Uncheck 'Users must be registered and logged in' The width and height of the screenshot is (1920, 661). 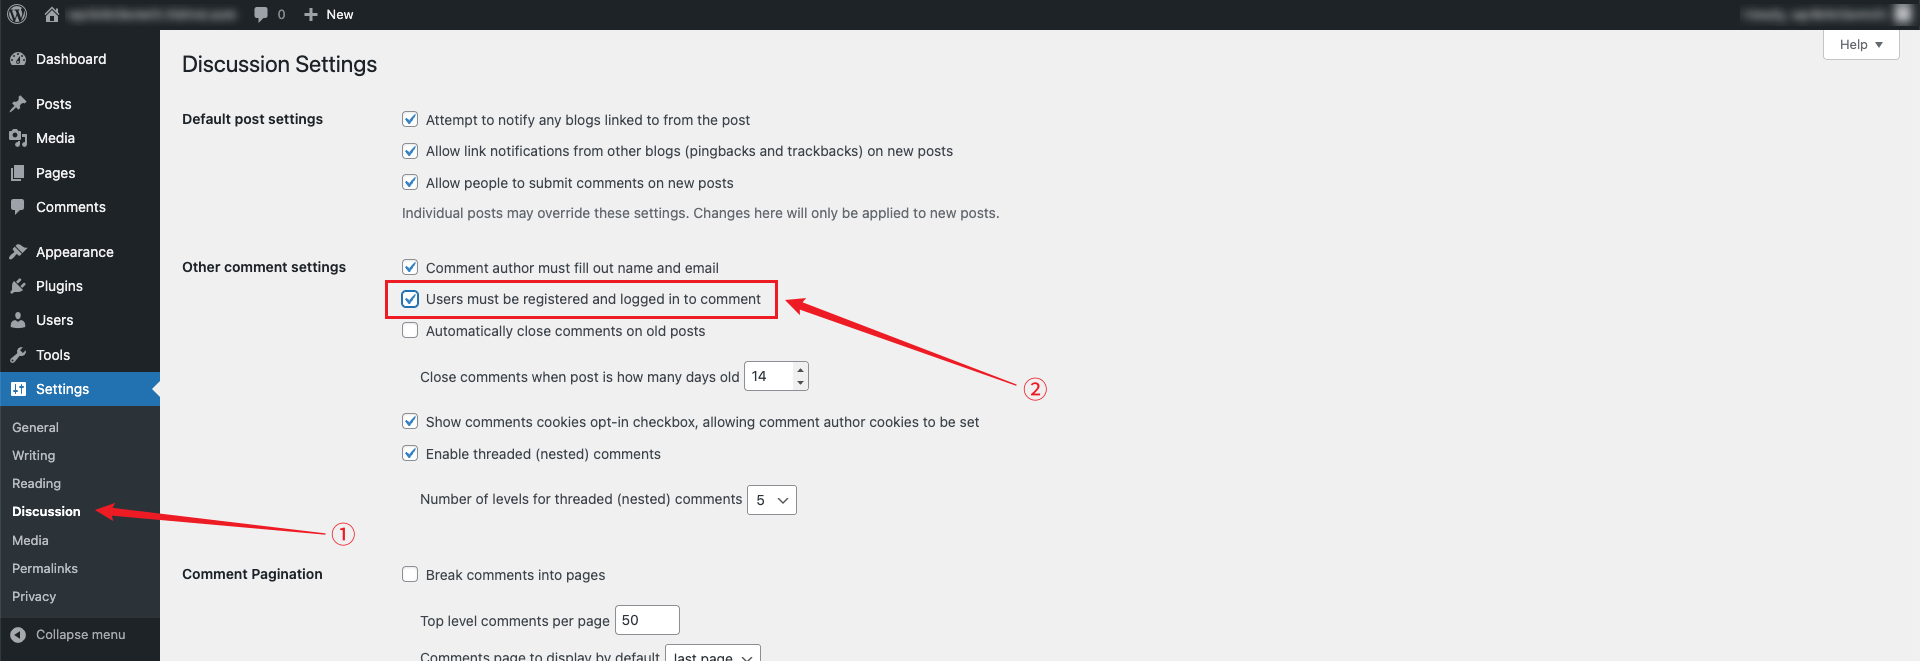click(410, 299)
